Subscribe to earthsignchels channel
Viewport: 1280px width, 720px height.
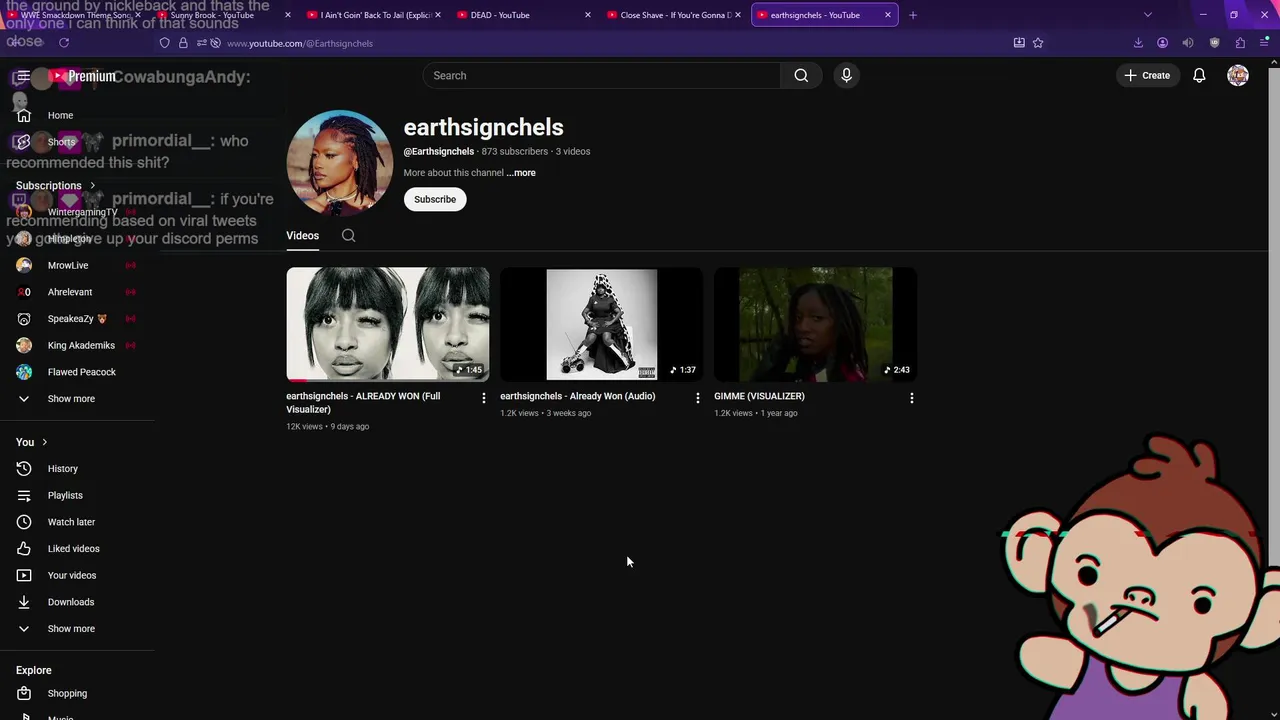[x=435, y=199]
